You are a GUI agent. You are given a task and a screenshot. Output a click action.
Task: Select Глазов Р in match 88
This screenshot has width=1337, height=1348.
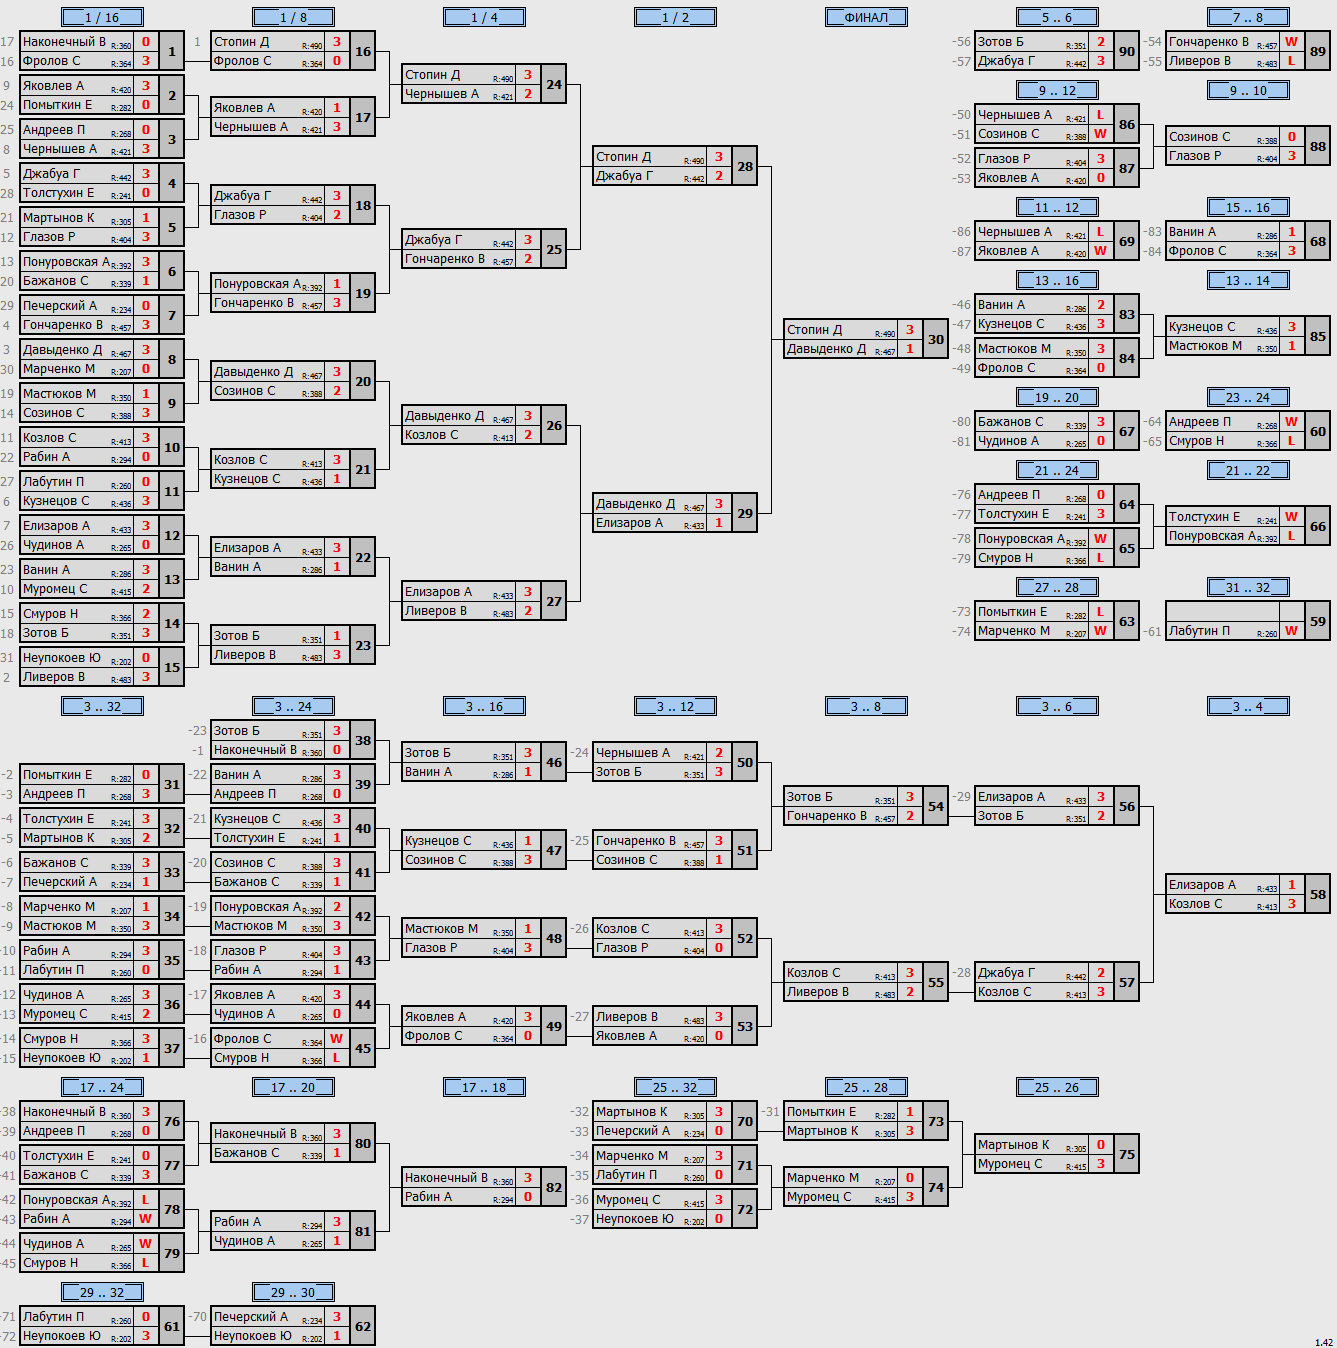pos(1195,156)
